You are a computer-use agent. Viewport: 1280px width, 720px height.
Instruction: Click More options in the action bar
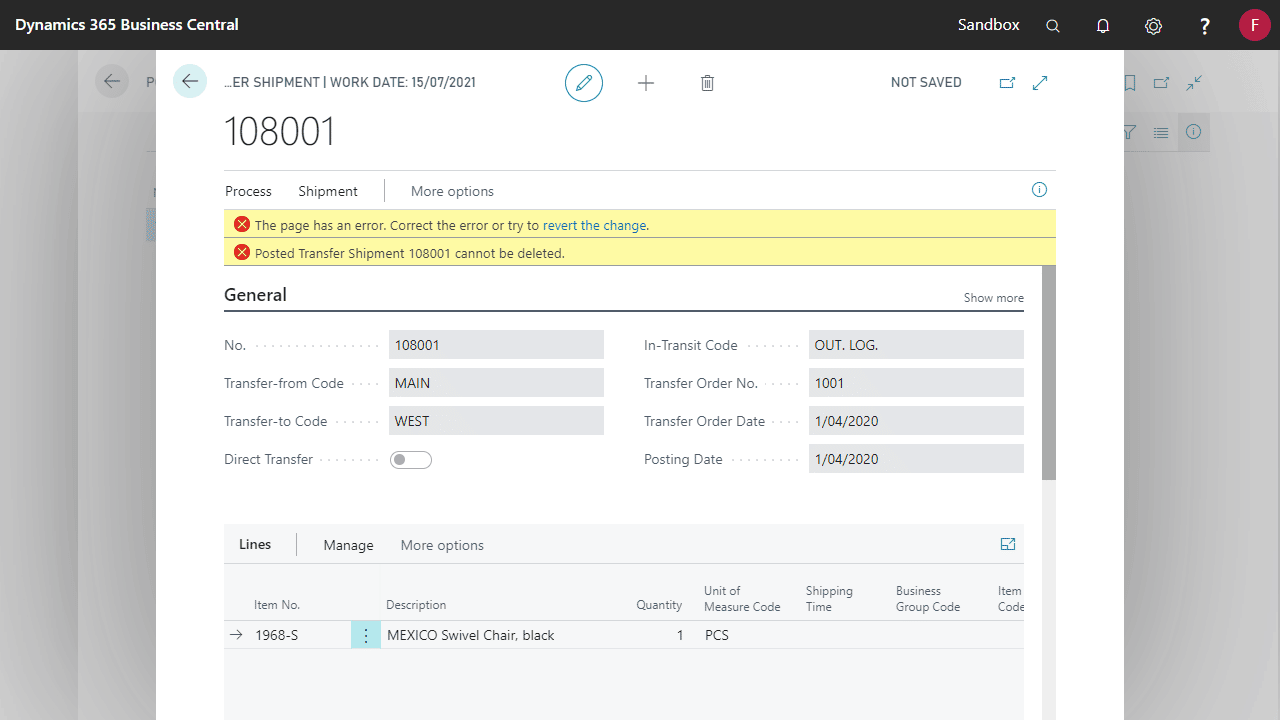coord(452,191)
